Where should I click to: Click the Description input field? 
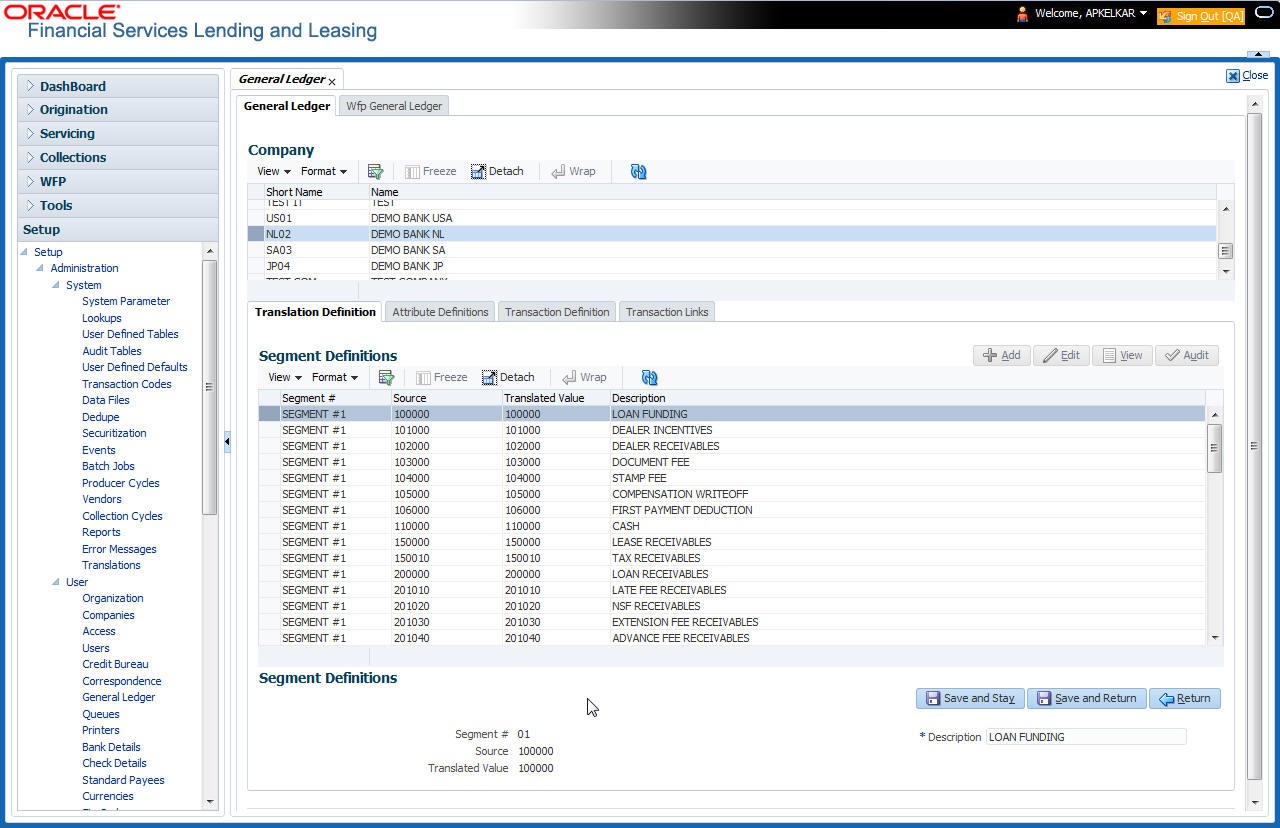[1085, 737]
